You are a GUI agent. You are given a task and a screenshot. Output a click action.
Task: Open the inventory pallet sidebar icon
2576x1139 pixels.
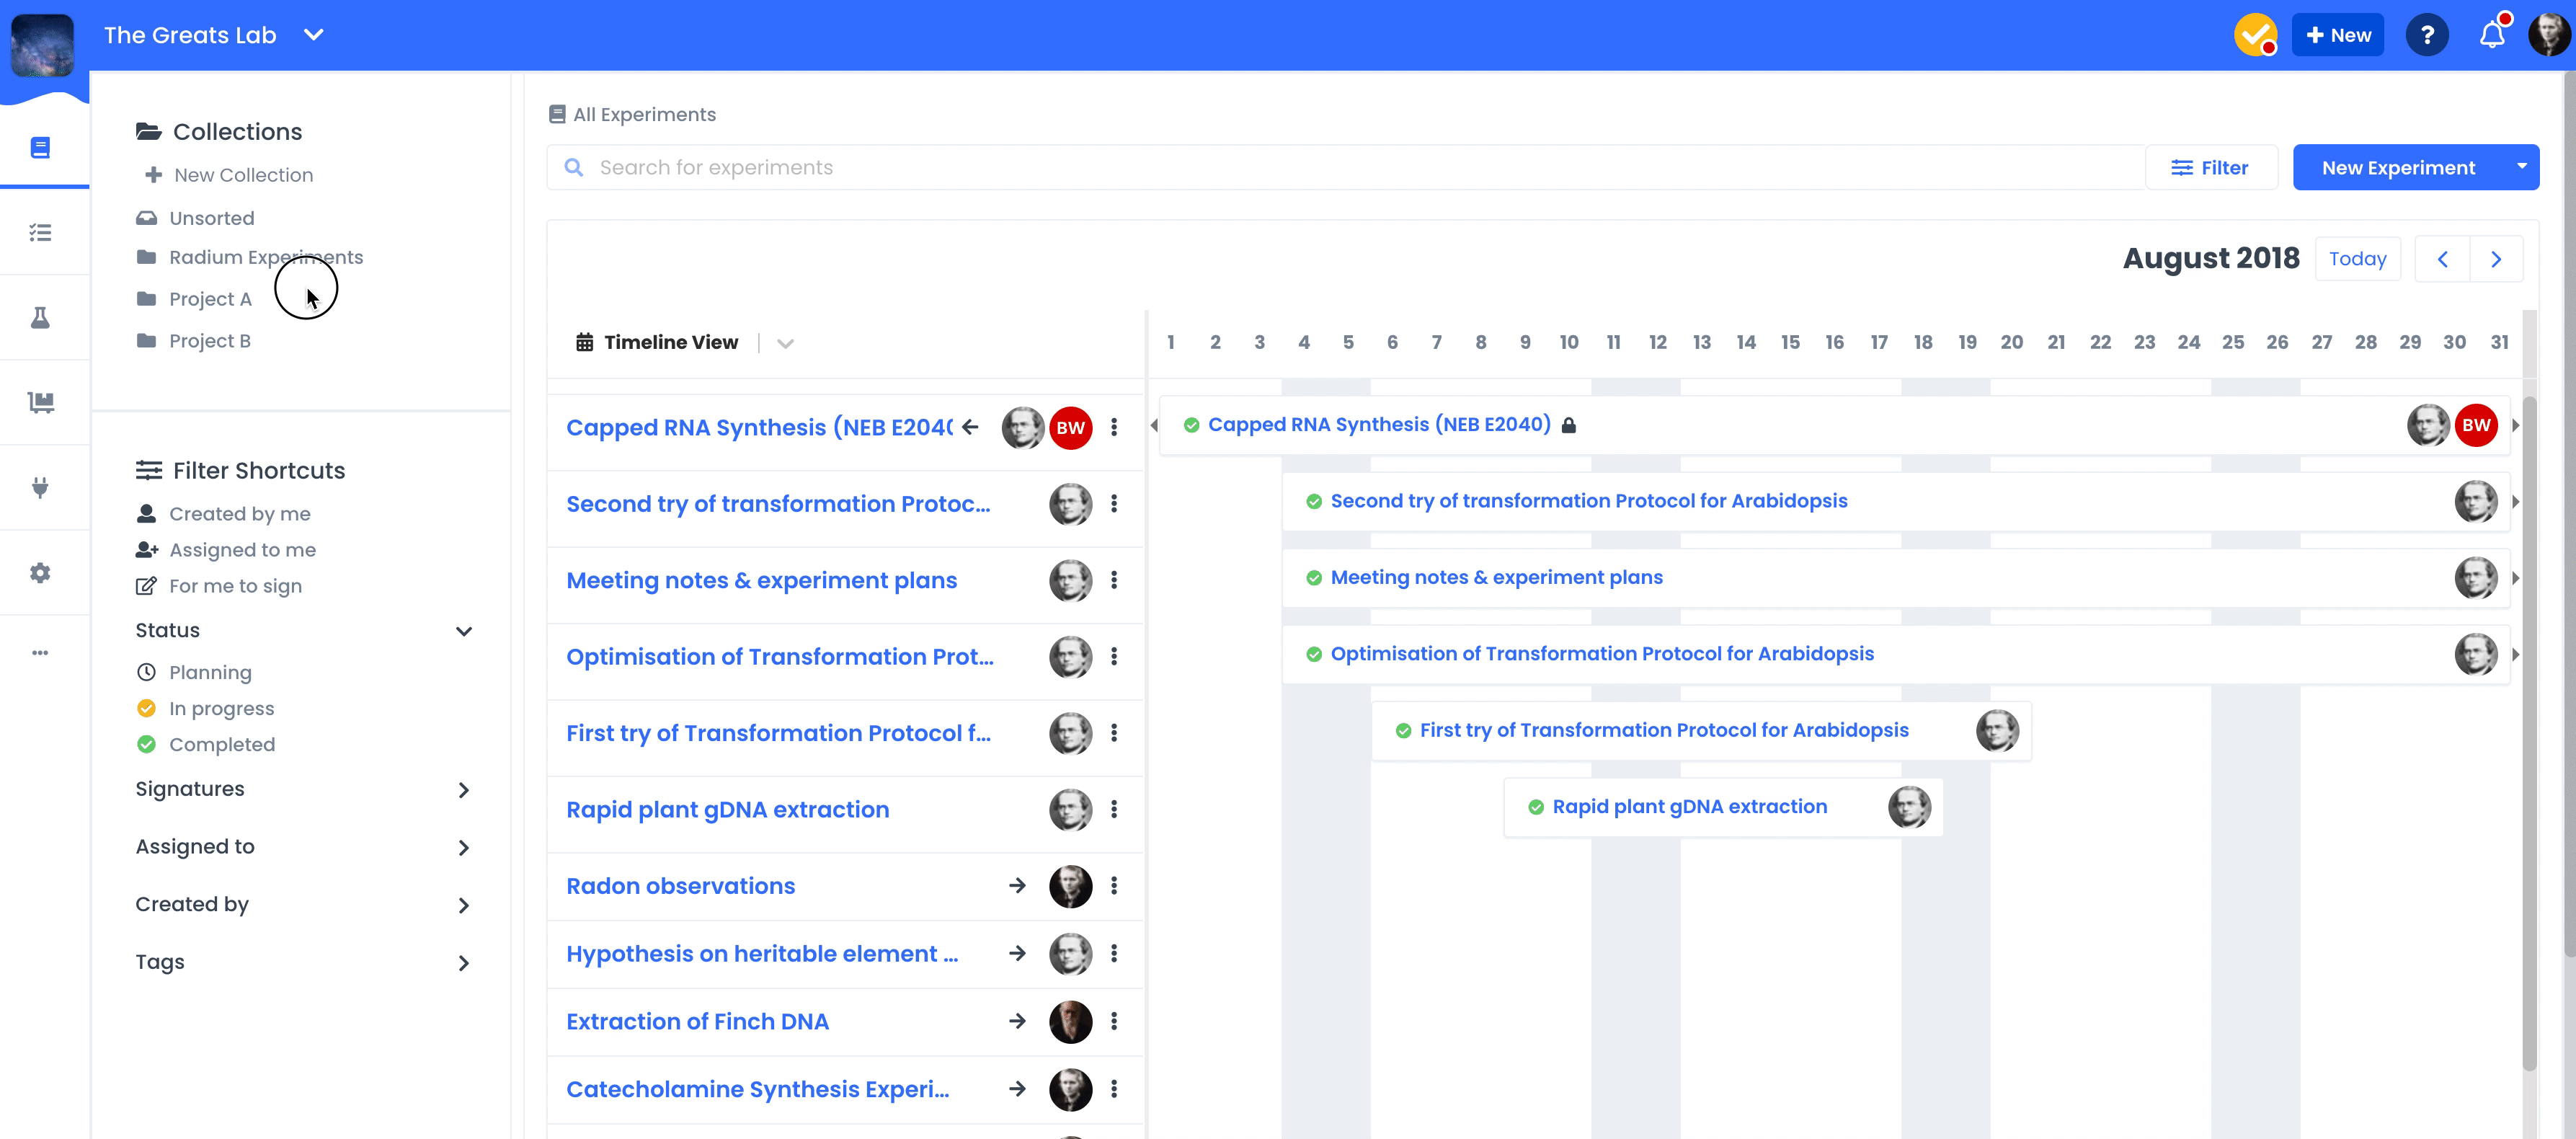tap(40, 402)
